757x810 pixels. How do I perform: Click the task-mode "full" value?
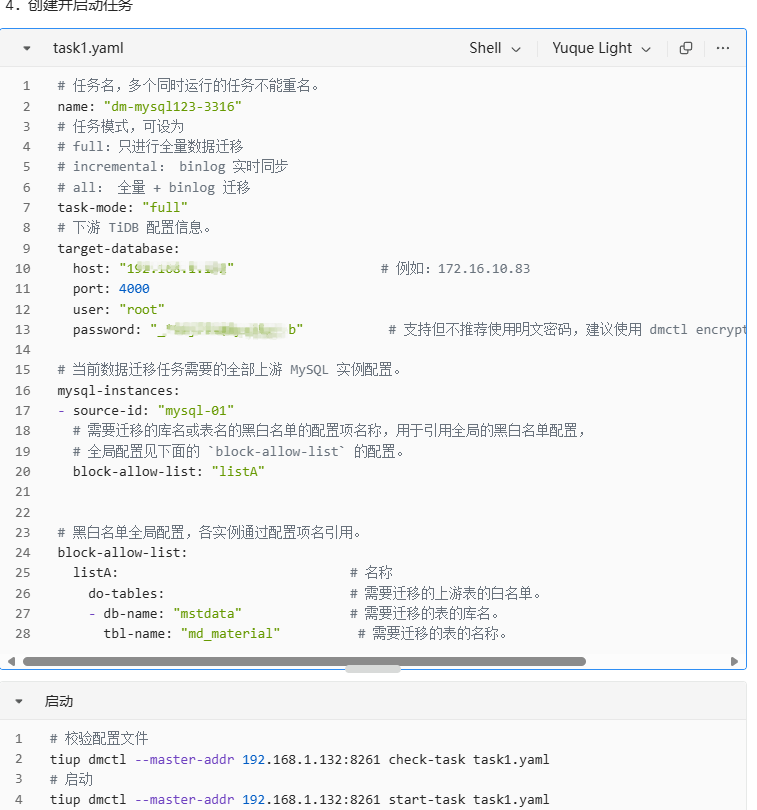(x=165, y=207)
